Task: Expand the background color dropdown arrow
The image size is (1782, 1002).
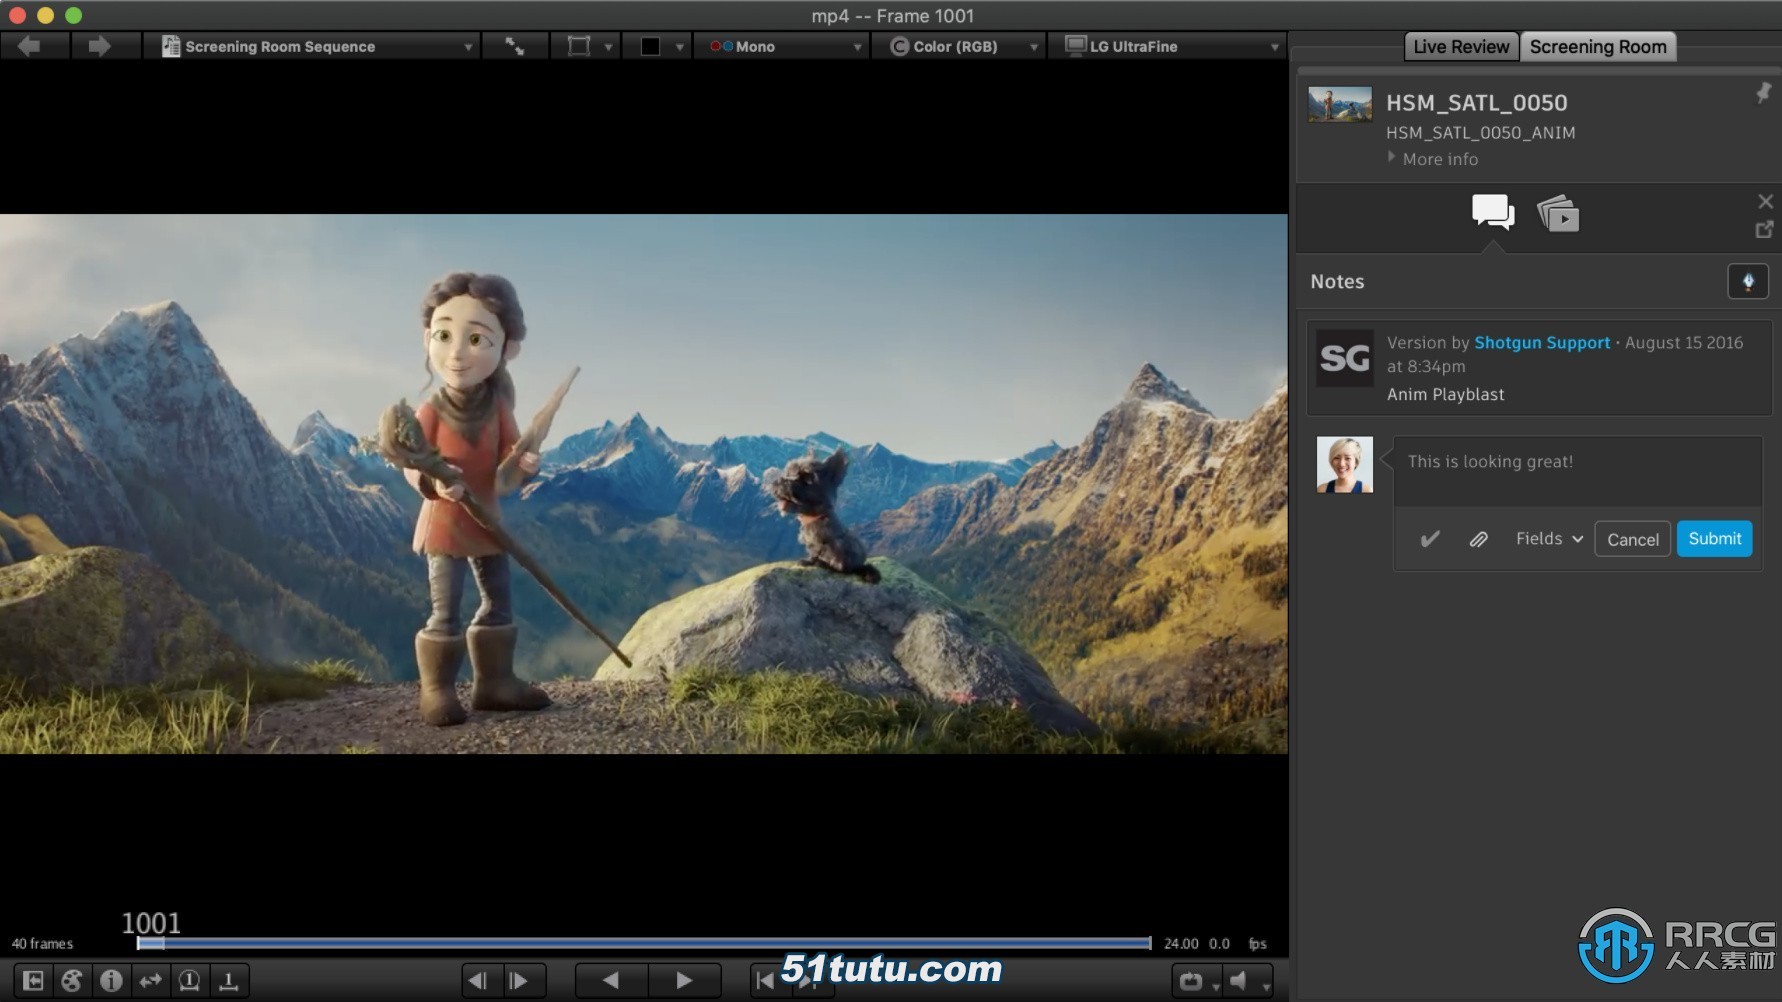Action: (x=680, y=47)
